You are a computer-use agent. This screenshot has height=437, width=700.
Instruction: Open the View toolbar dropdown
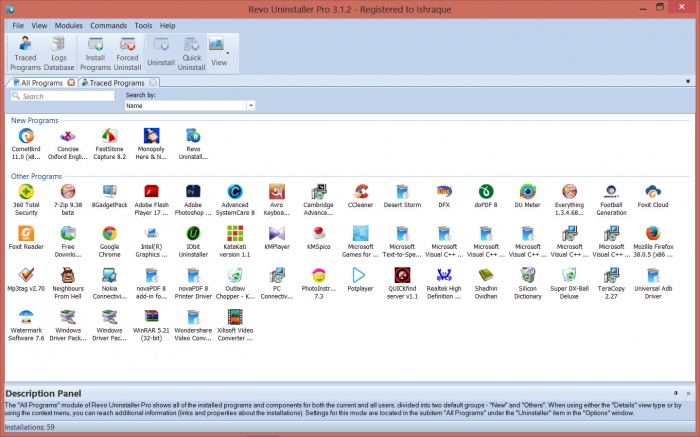[x=219, y=52]
